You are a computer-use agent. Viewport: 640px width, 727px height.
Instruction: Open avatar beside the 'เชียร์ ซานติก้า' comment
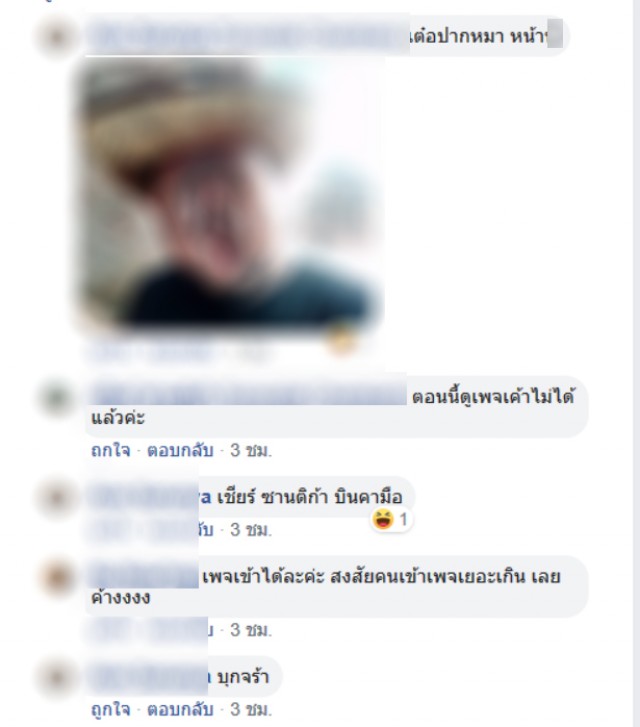(57, 498)
